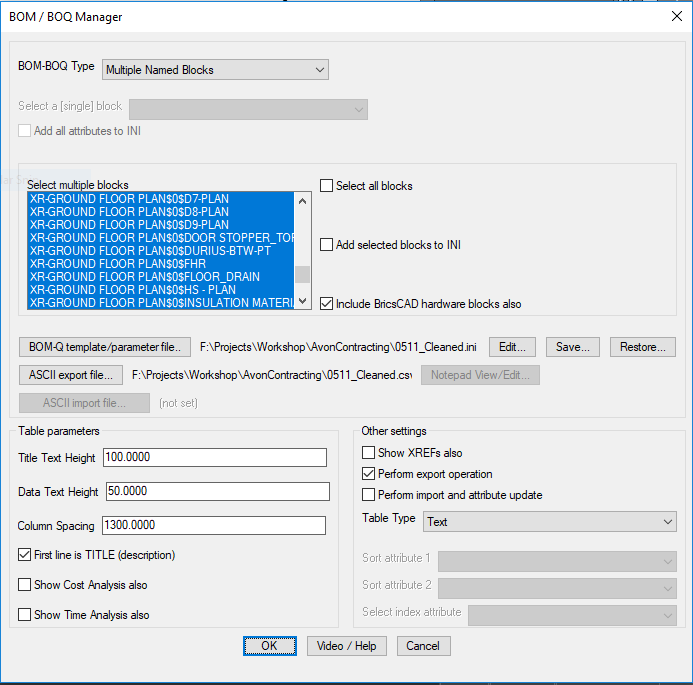Expand the Table Type dropdown
The height and width of the screenshot is (685, 693).
coord(549,522)
